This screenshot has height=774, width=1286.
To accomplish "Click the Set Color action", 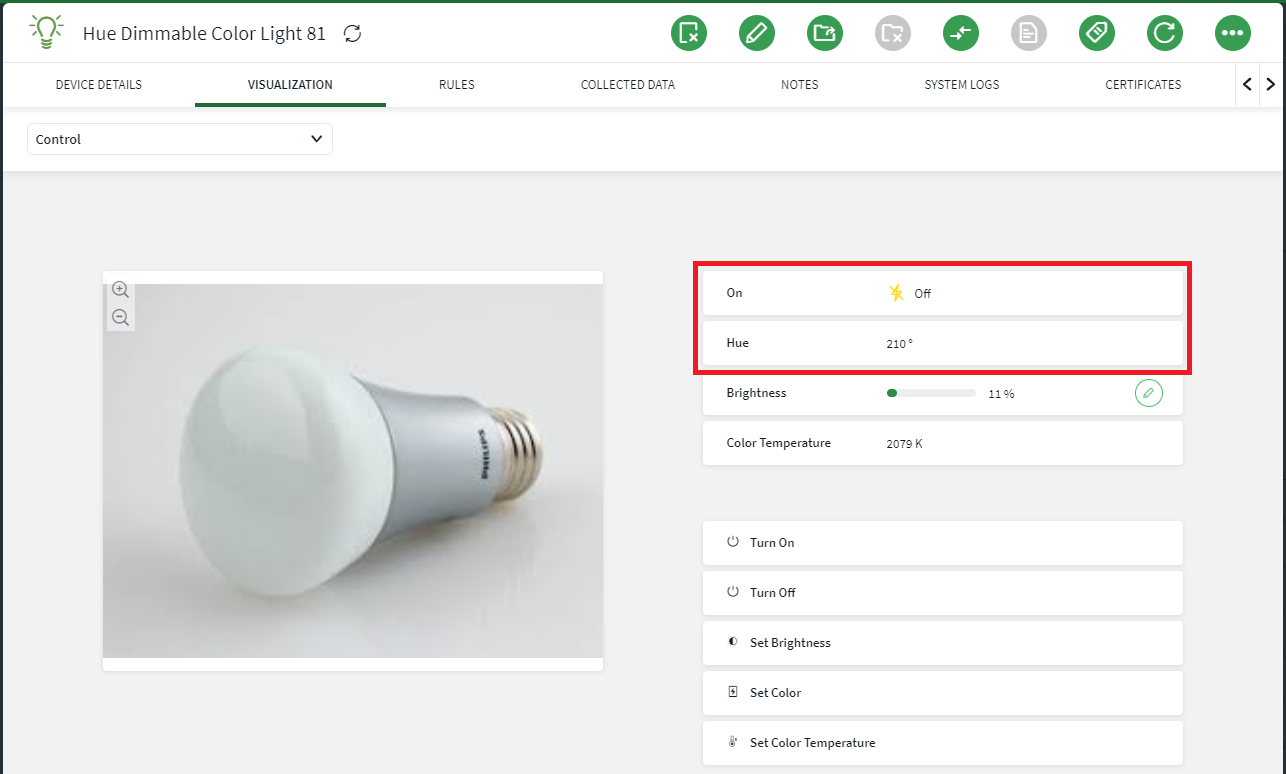I will tap(943, 693).
